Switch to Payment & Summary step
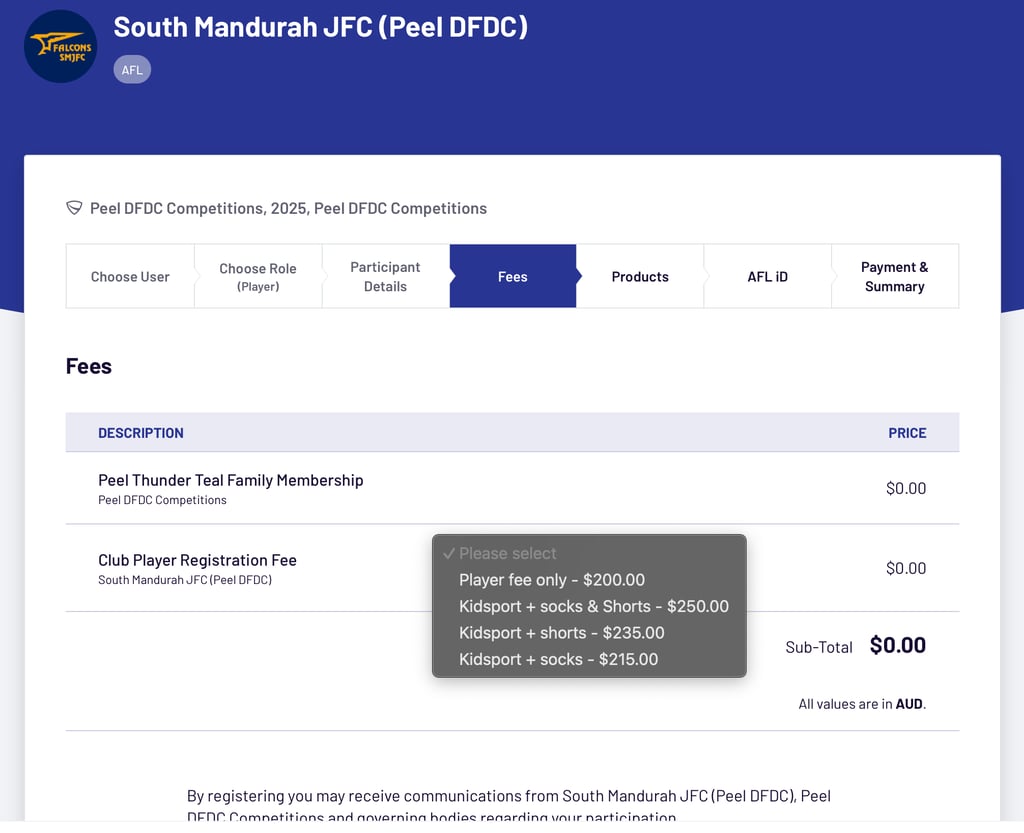Screen dimensions: 1024x833 coord(894,277)
